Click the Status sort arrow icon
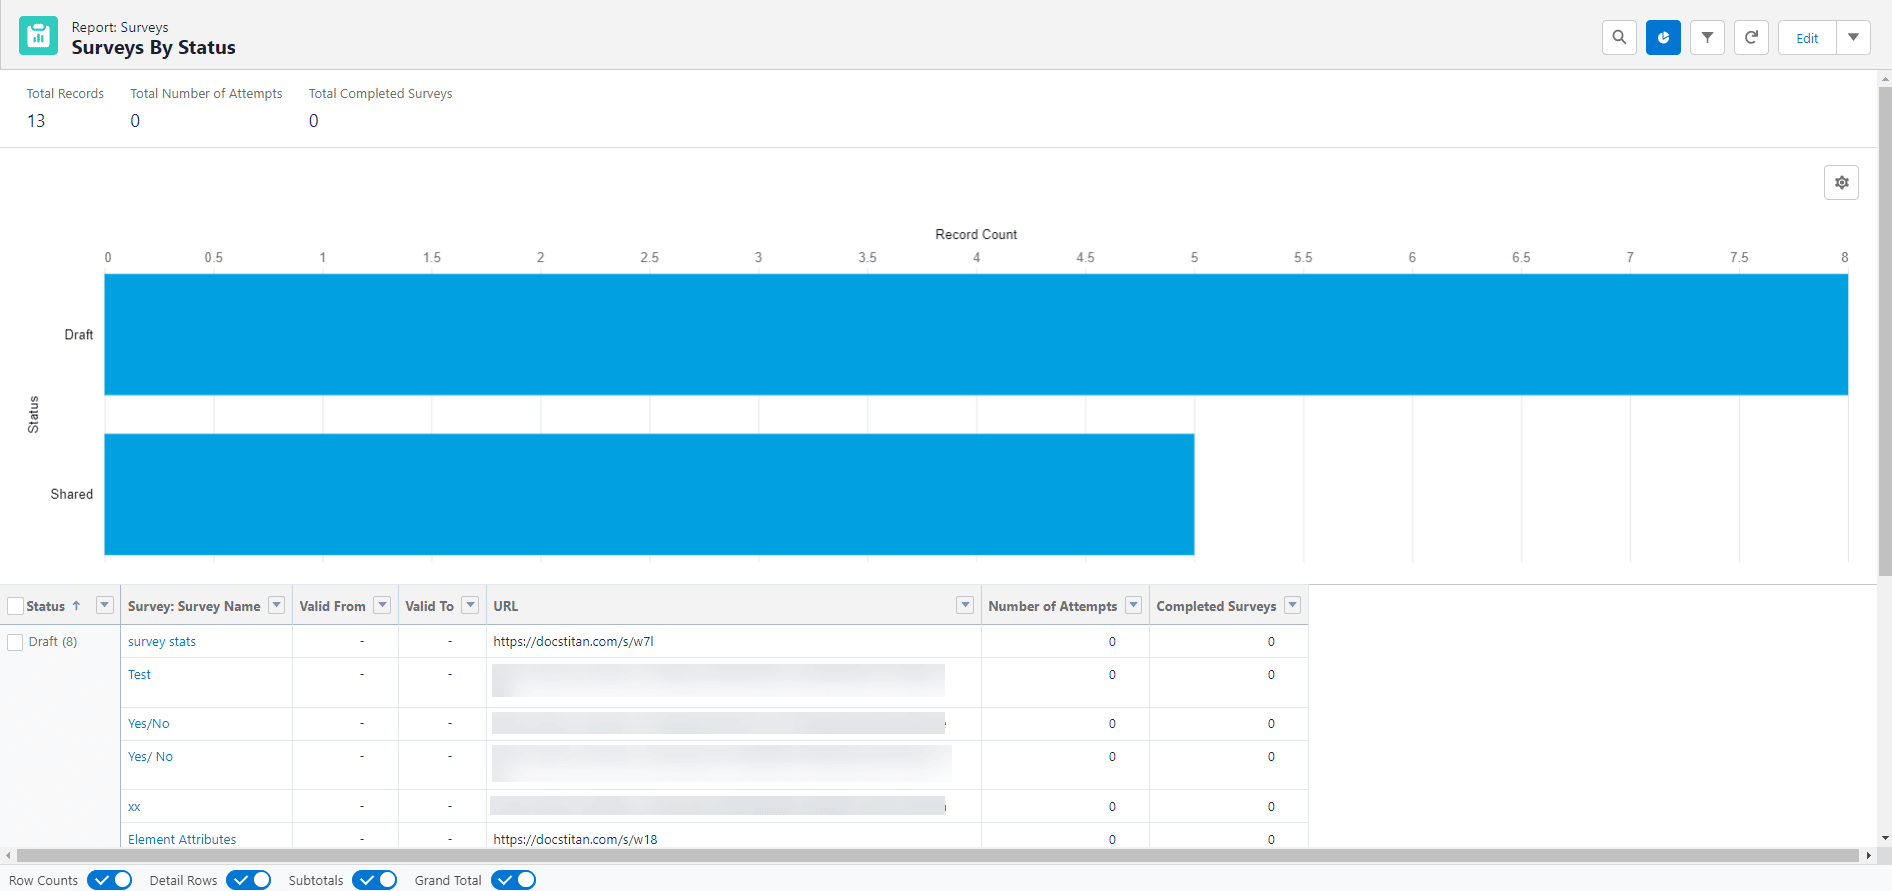Screen dimensions: 1892x891 pos(76,606)
